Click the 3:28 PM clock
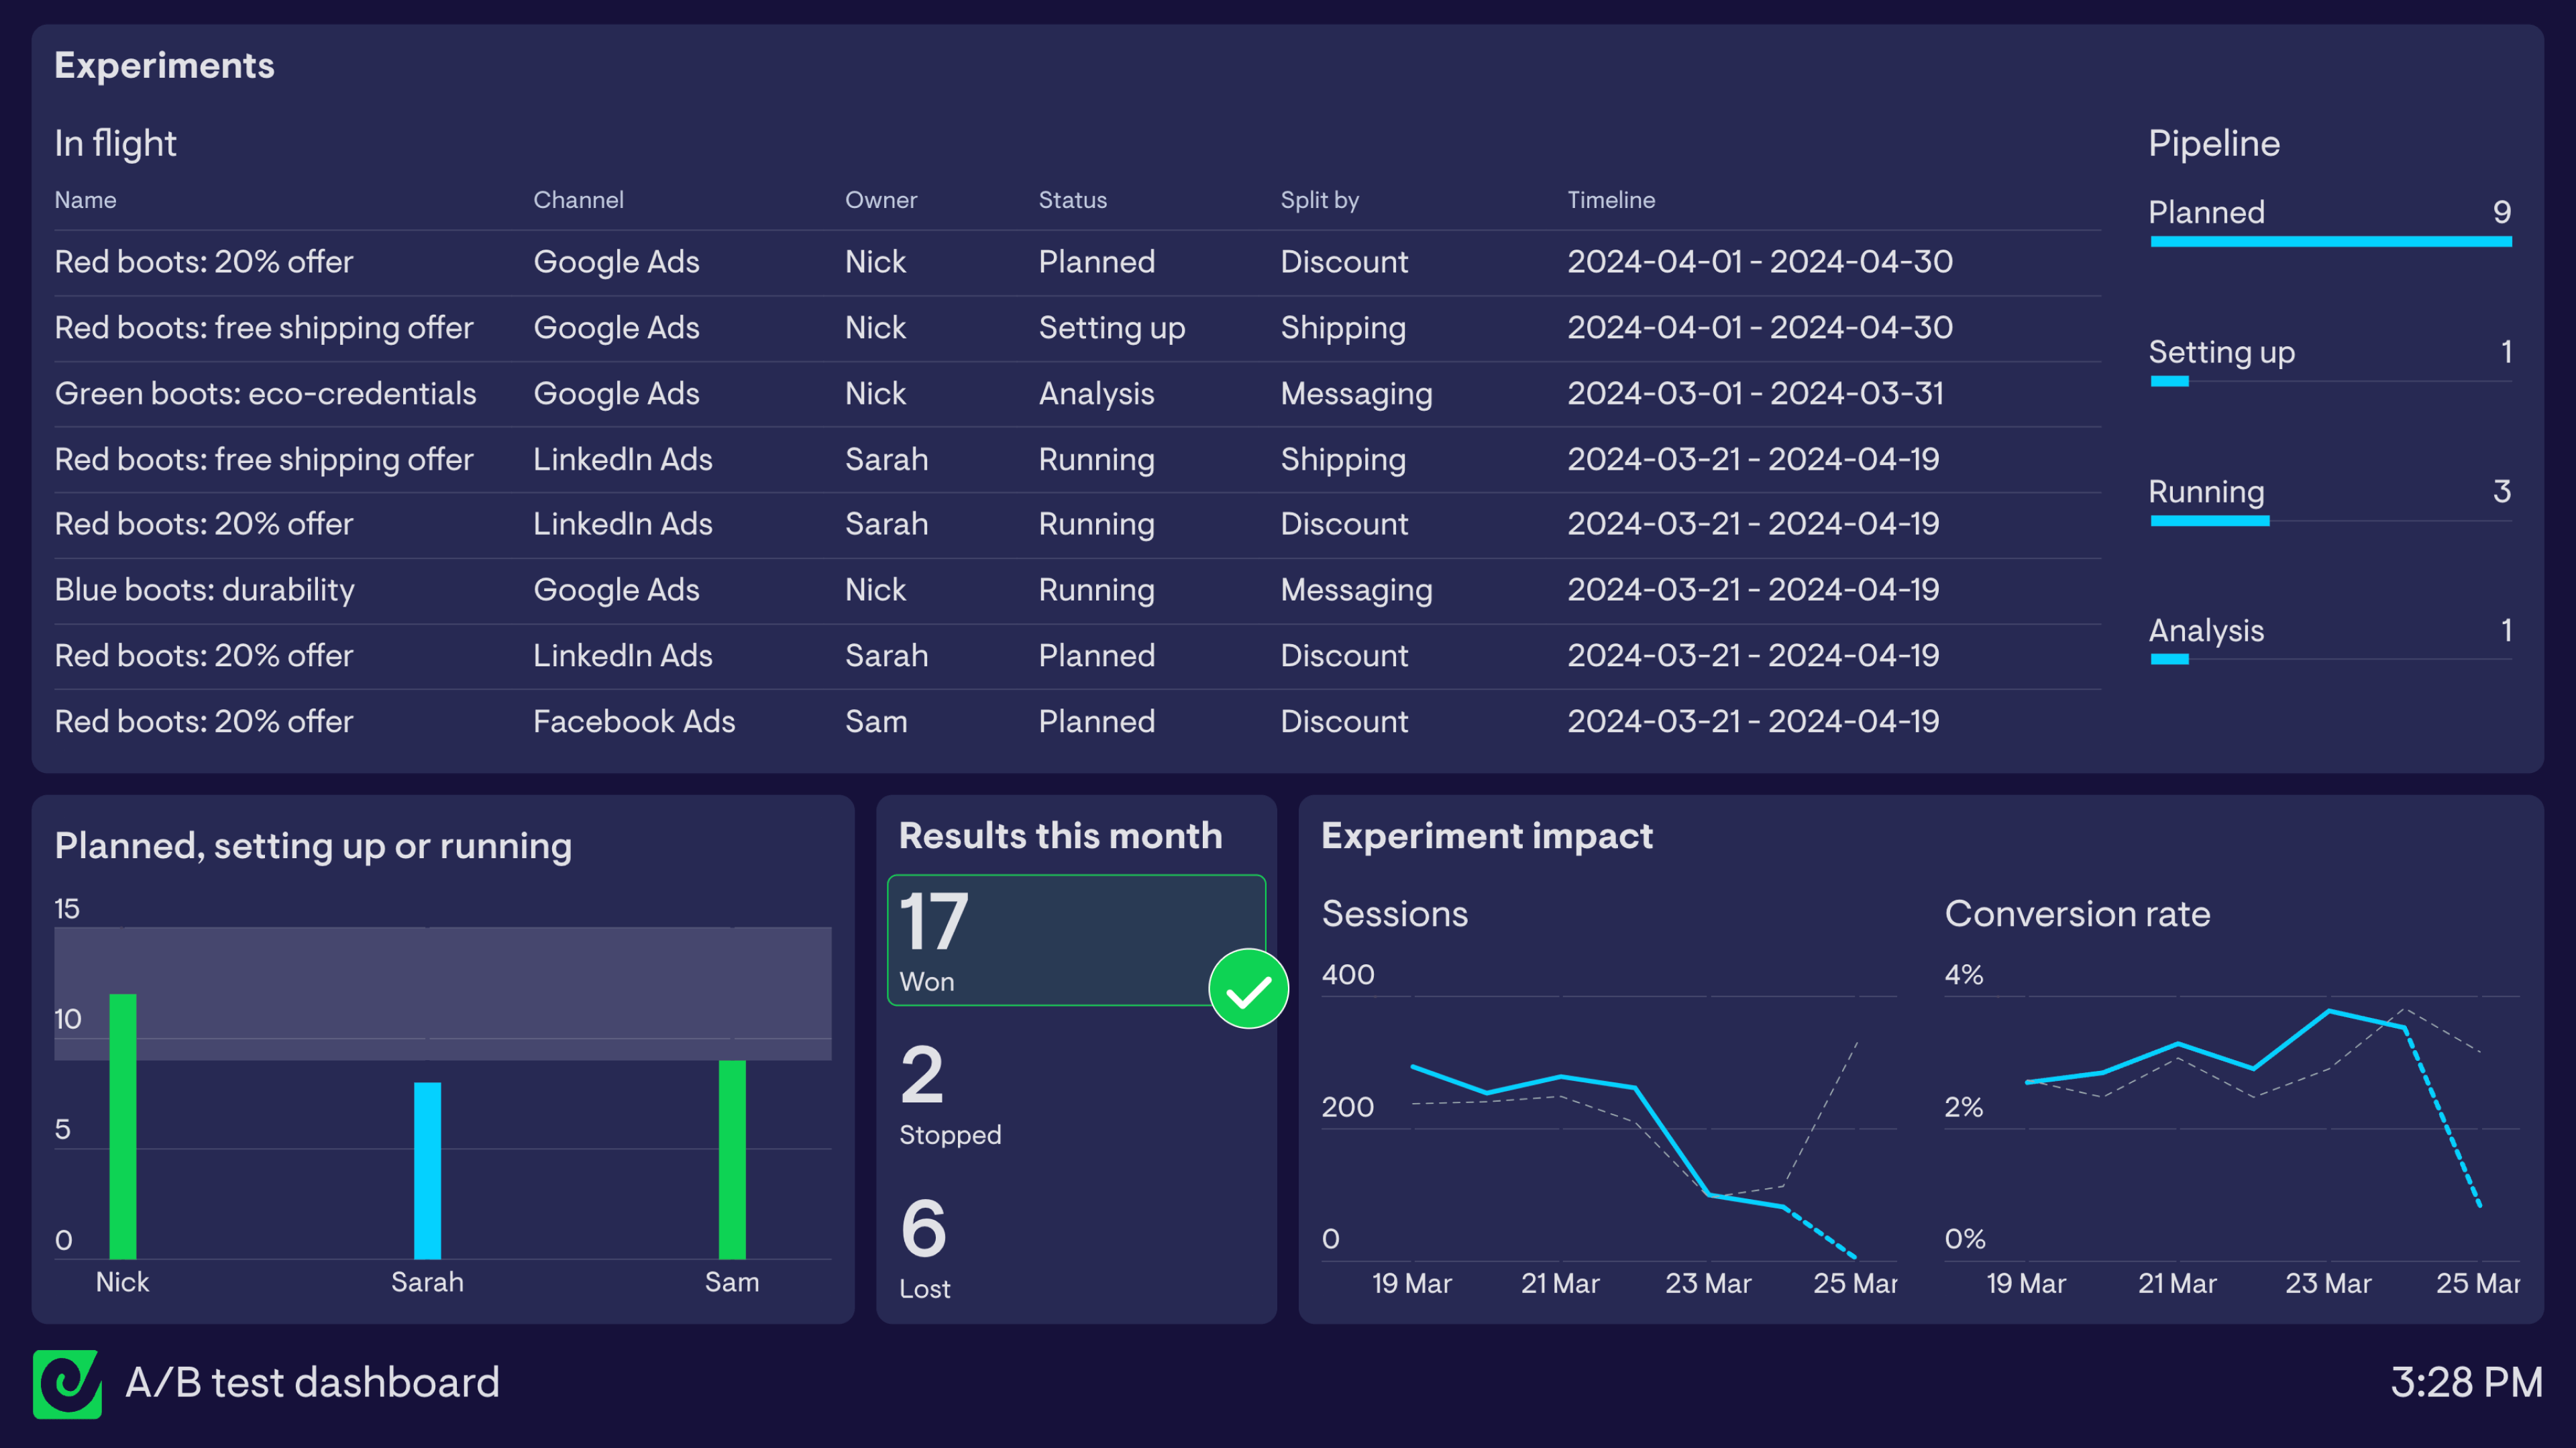The height and width of the screenshot is (1448, 2576). (x=2466, y=1384)
